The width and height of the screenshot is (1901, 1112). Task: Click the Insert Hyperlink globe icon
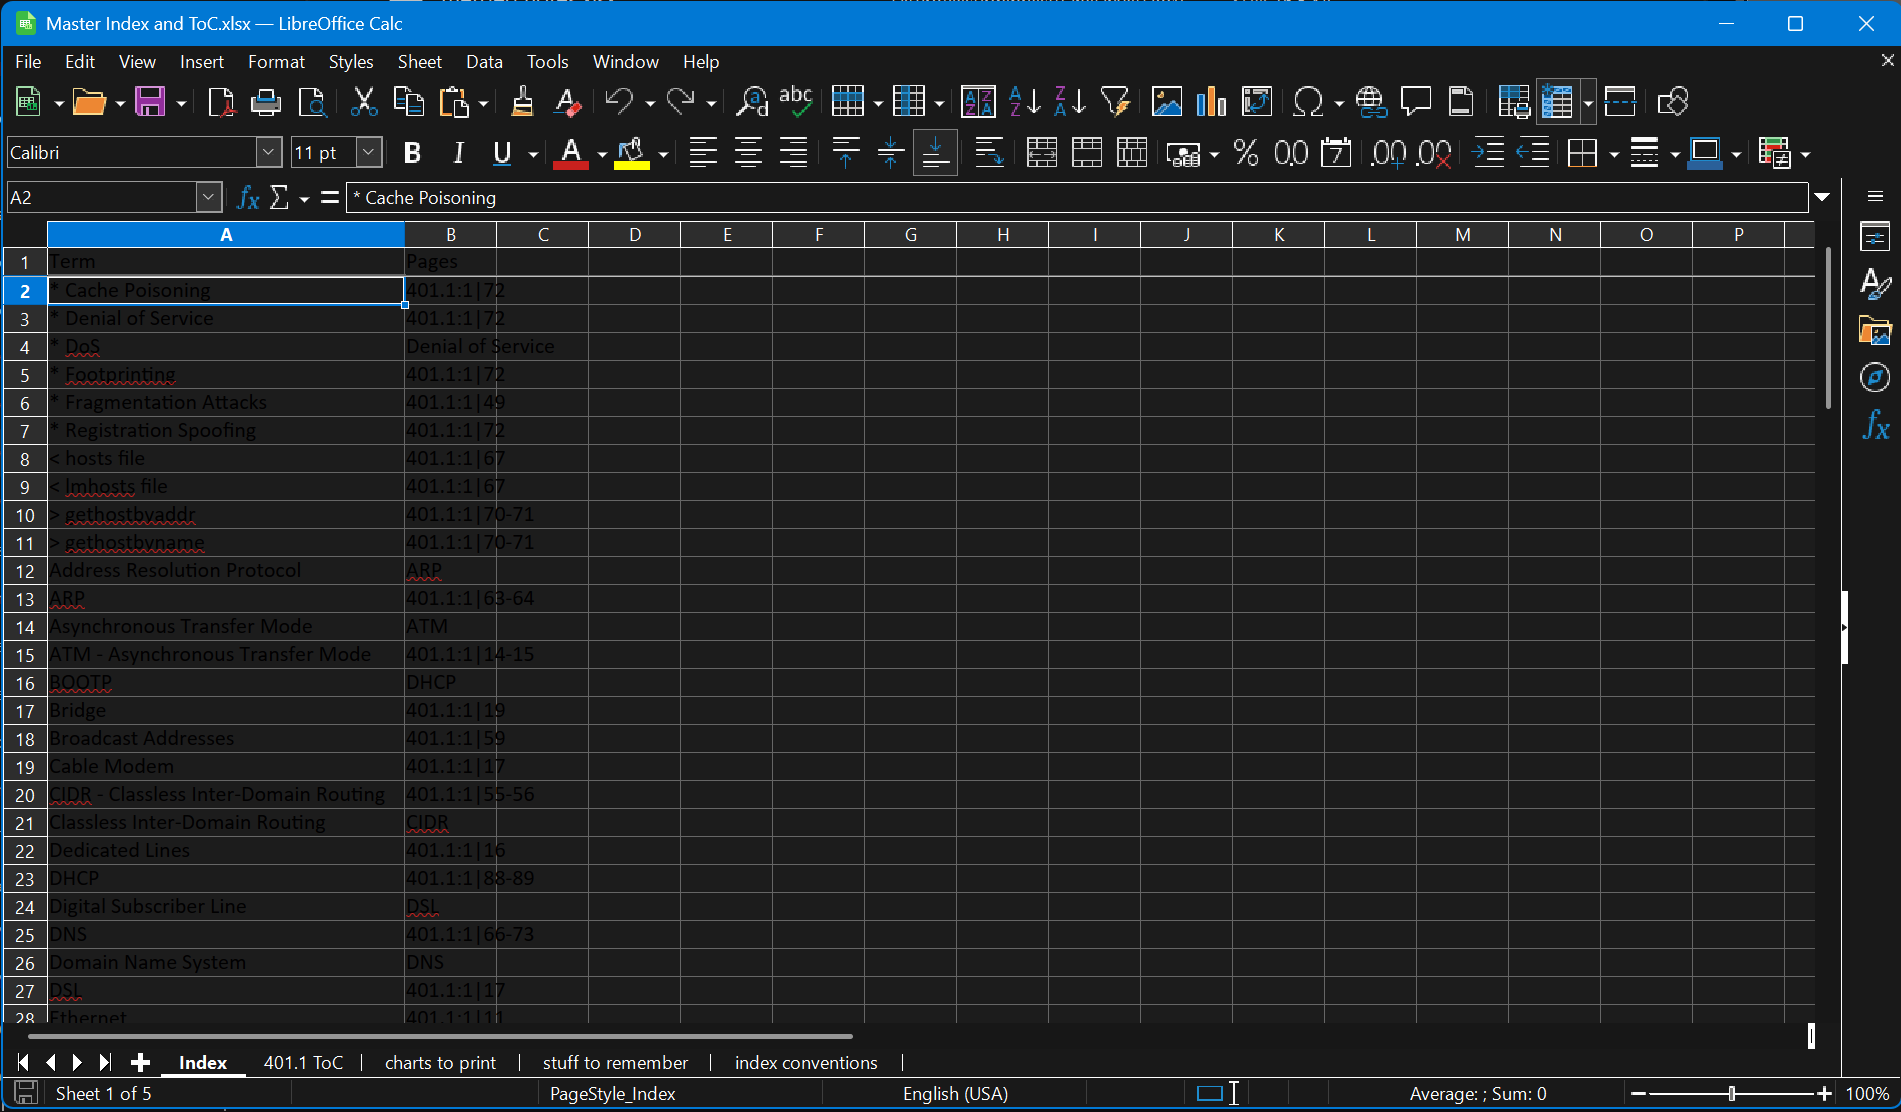click(1370, 102)
